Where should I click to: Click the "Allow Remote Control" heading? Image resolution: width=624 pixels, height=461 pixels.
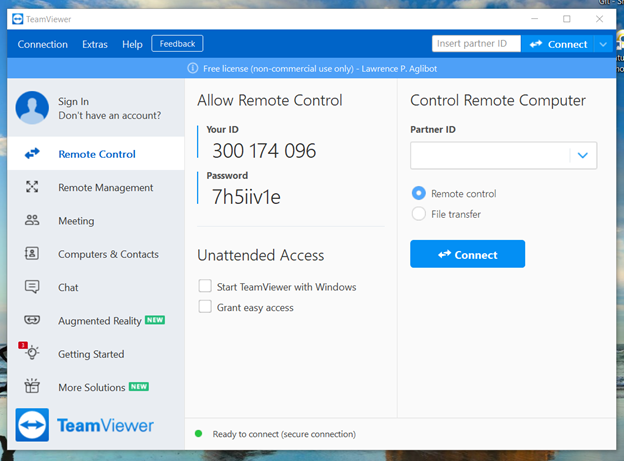point(270,100)
